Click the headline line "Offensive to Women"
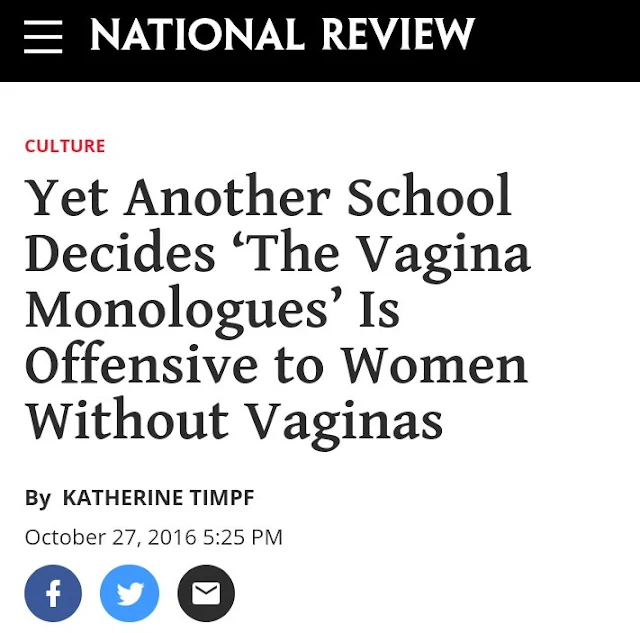Image resolution: width=640 pixels, height=633 pixels. tap(276, 365)
